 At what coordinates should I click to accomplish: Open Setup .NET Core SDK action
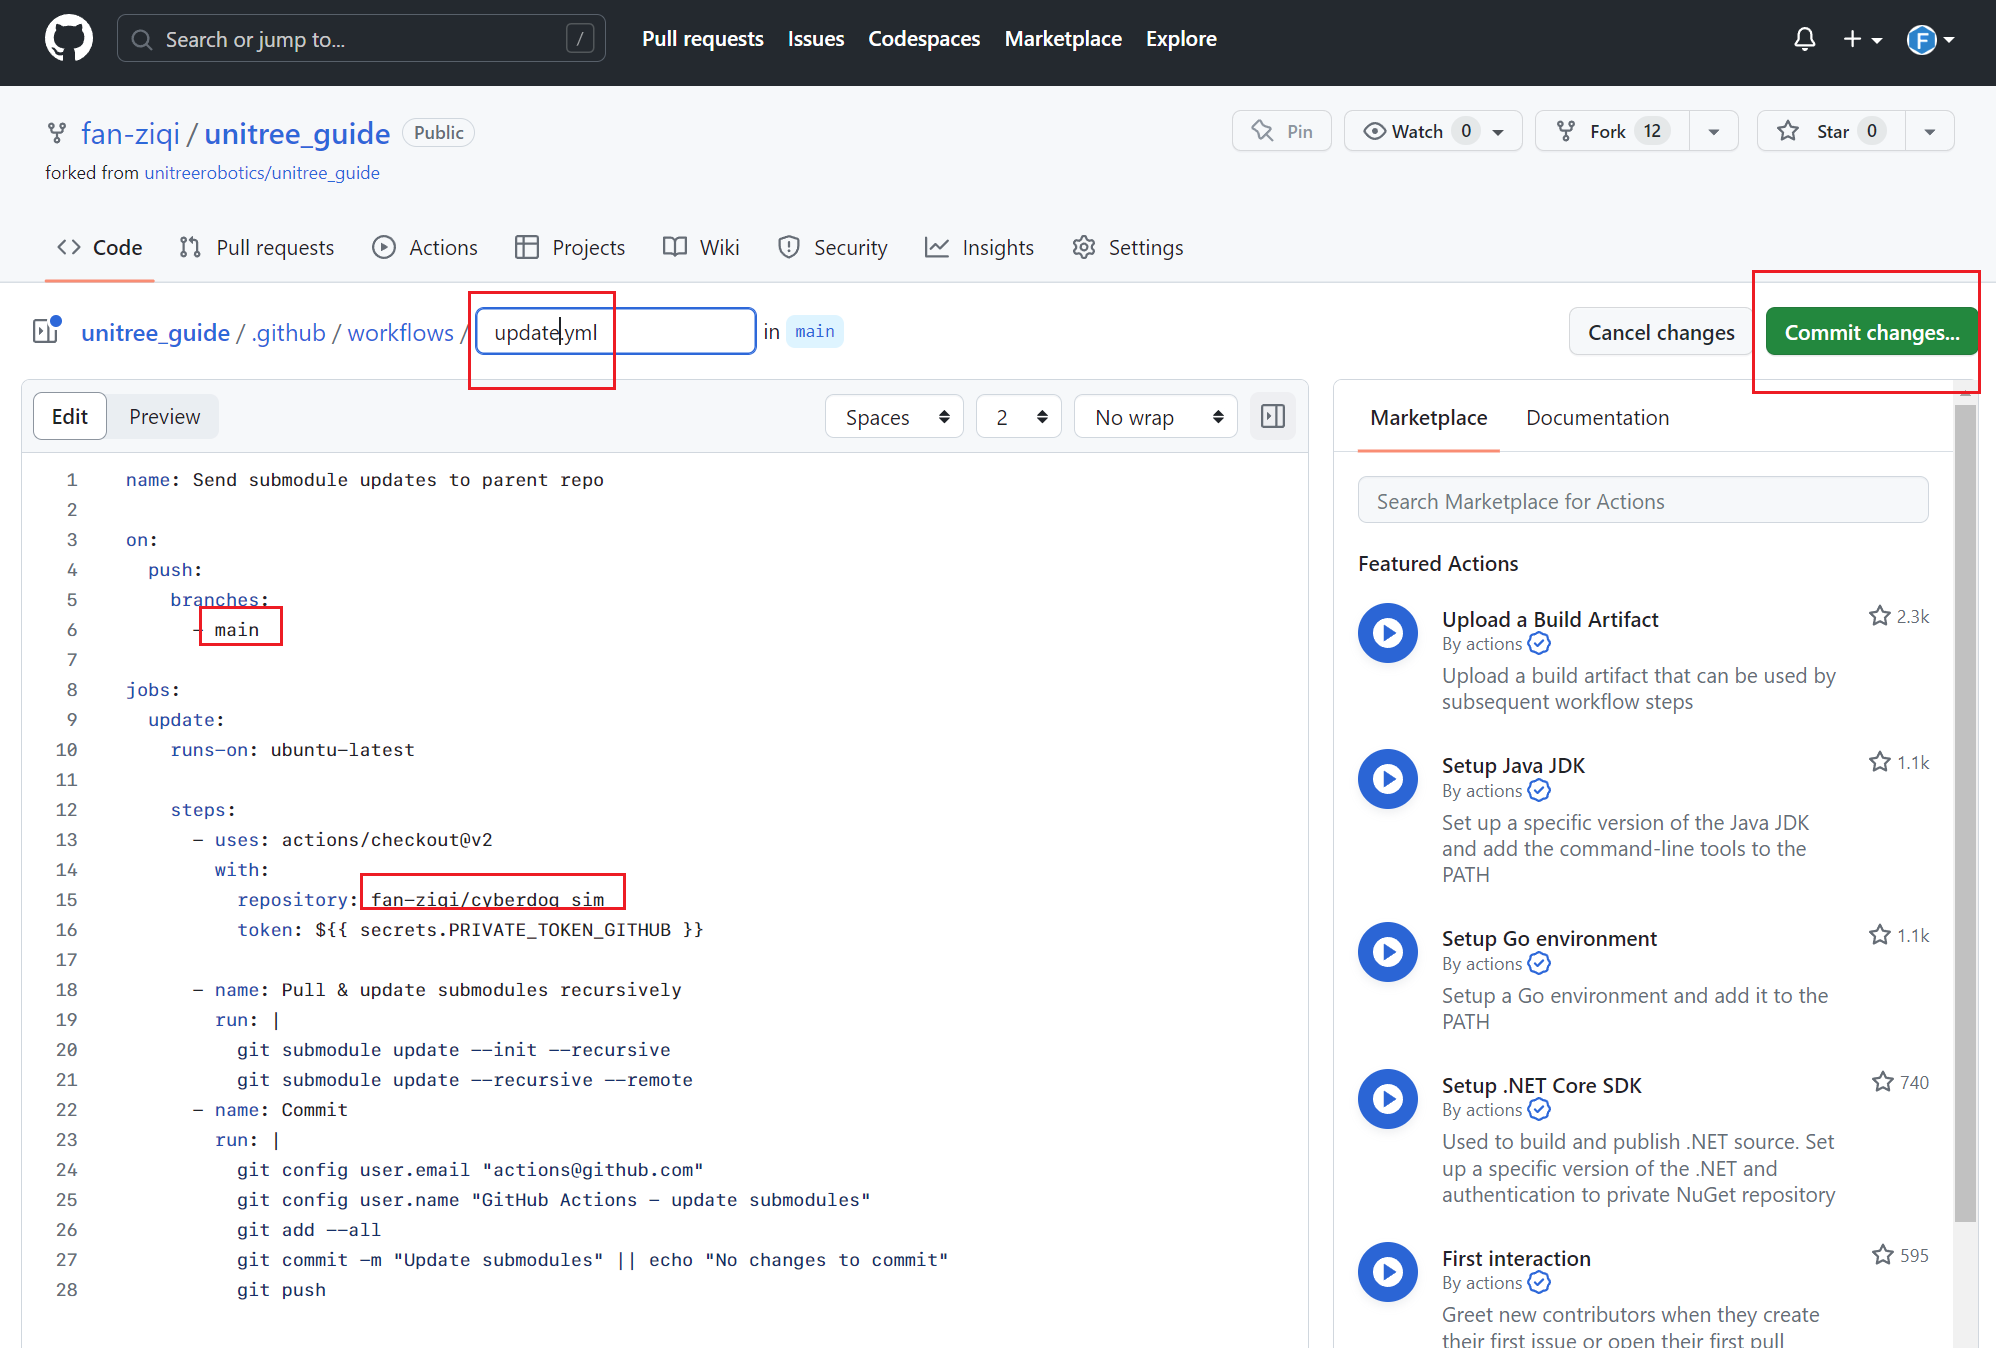[1541, 1085]
